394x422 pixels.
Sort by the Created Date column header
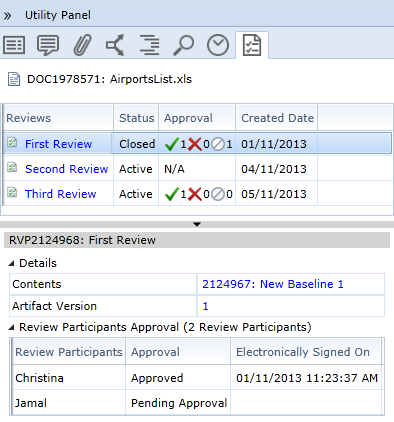click(x=277, y=118)
